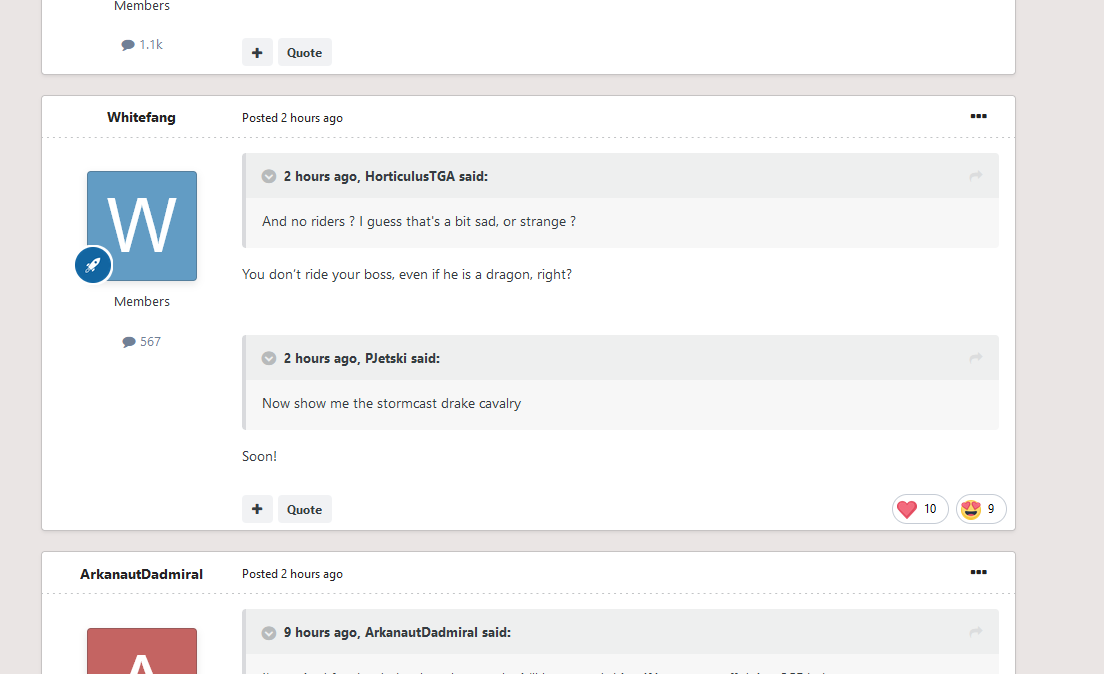The height and width of the screenshot is (674, 1104).
Task: Collapse the ArkanautDadmiral quote block
Action: [x=269, y=633]
